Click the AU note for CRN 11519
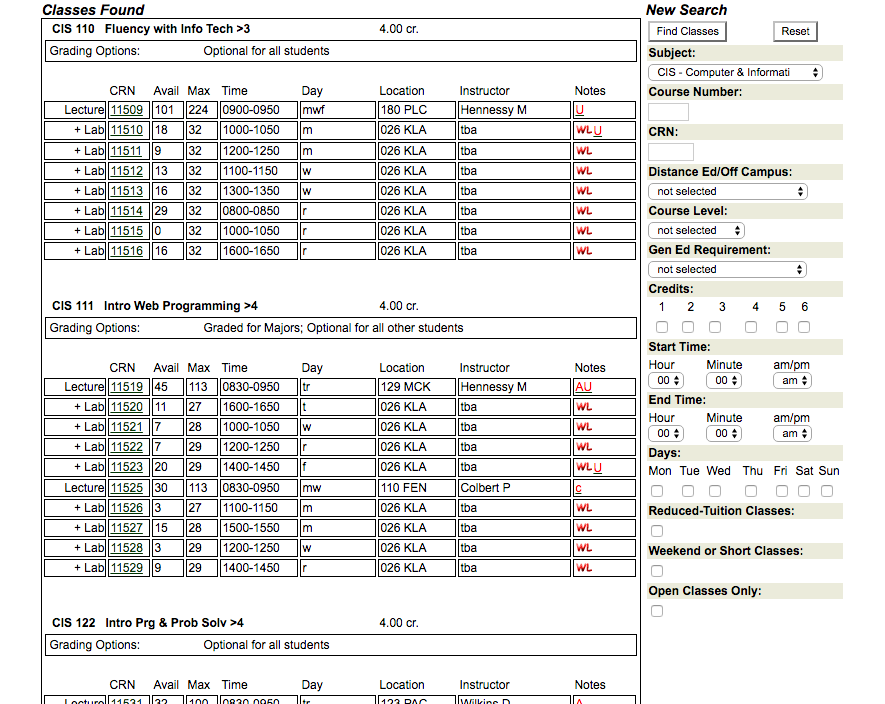 (x=584, y=387)
